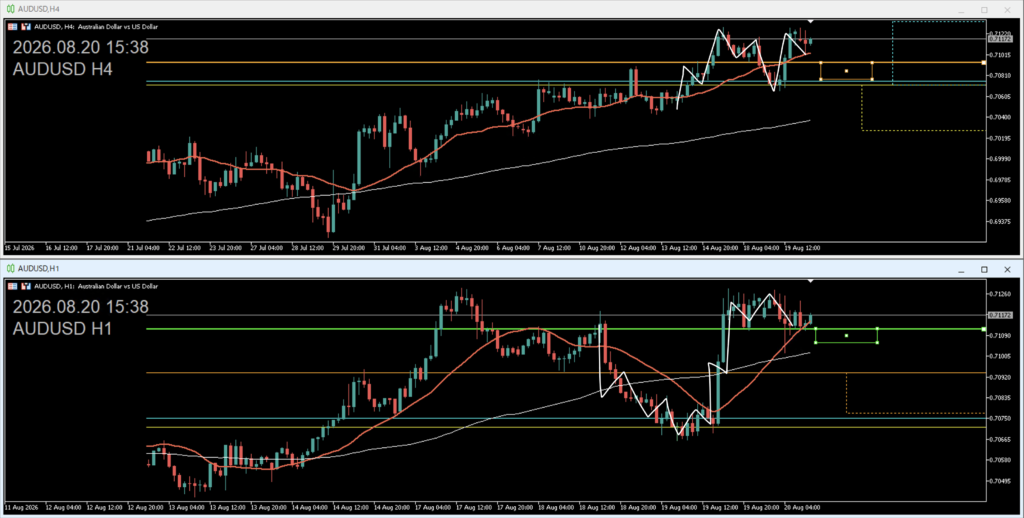Screen dimensions: 1024x518
Task: Click the green horizontal line's right end handle
Action: [x=984, y=329]
